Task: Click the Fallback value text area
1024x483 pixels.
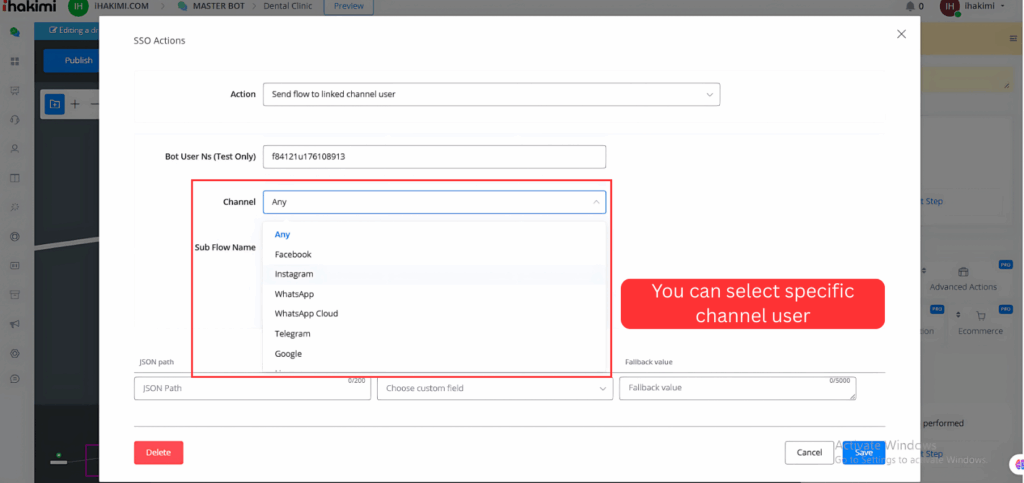Action: click(x=737, y=388)
